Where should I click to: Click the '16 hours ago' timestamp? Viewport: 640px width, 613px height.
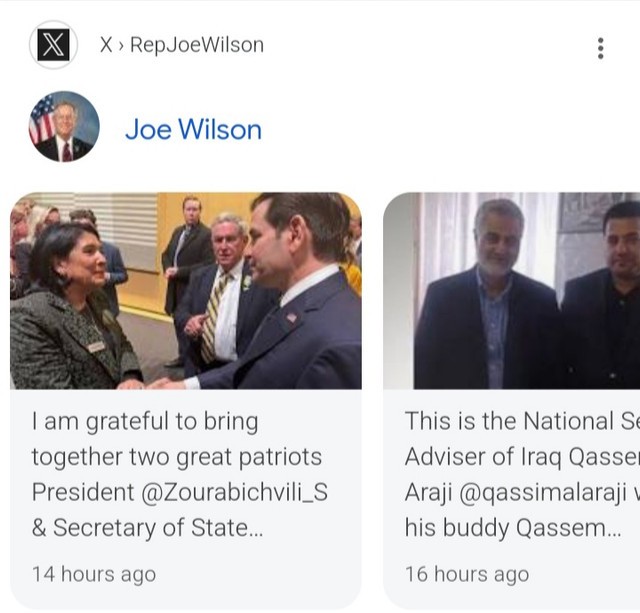(x=467, y=574)
